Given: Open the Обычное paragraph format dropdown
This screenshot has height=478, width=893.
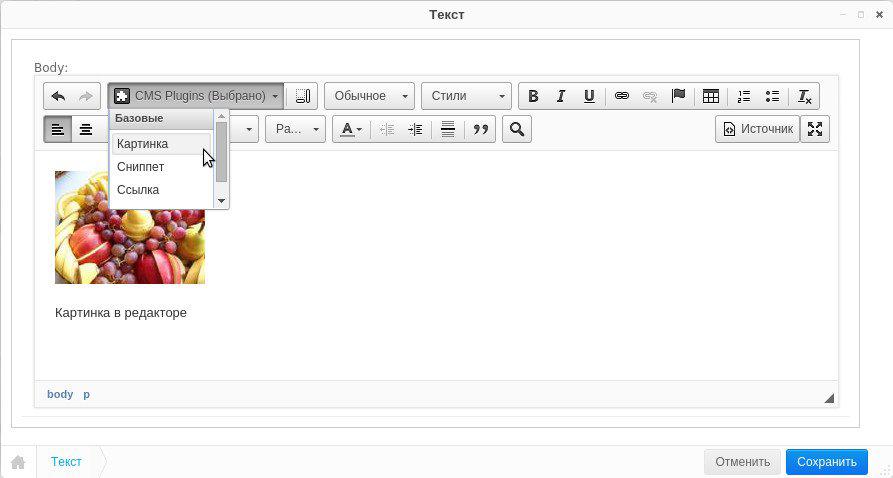Looking at the screenshot, I should coord(368,96).
